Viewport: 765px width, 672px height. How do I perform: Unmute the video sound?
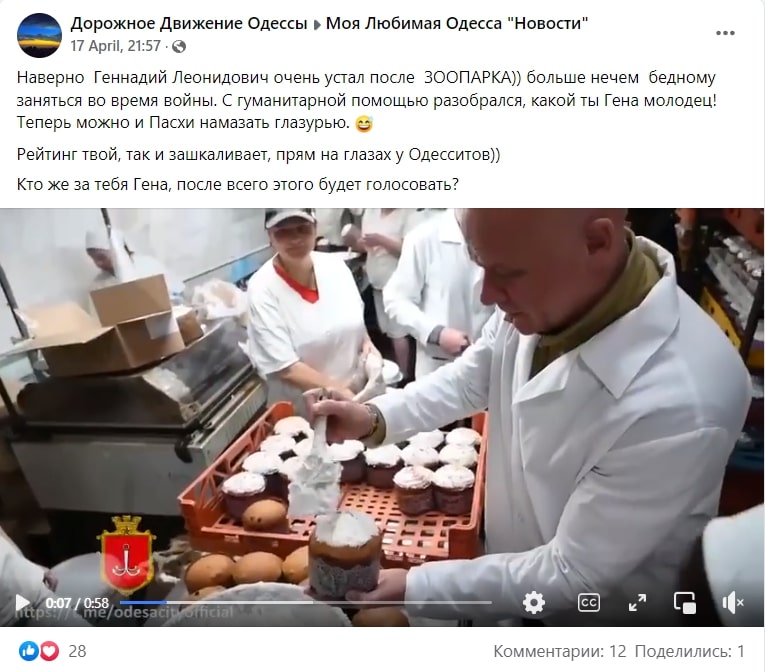click(732, 603)
